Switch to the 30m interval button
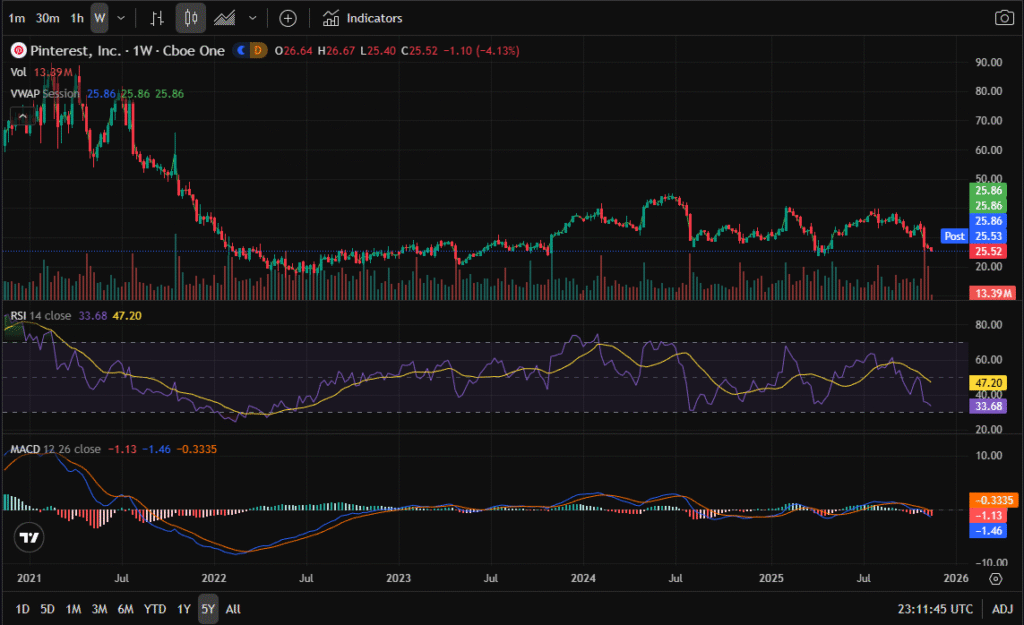Screen dimensions: 1024x625 (x=47, y=18)
